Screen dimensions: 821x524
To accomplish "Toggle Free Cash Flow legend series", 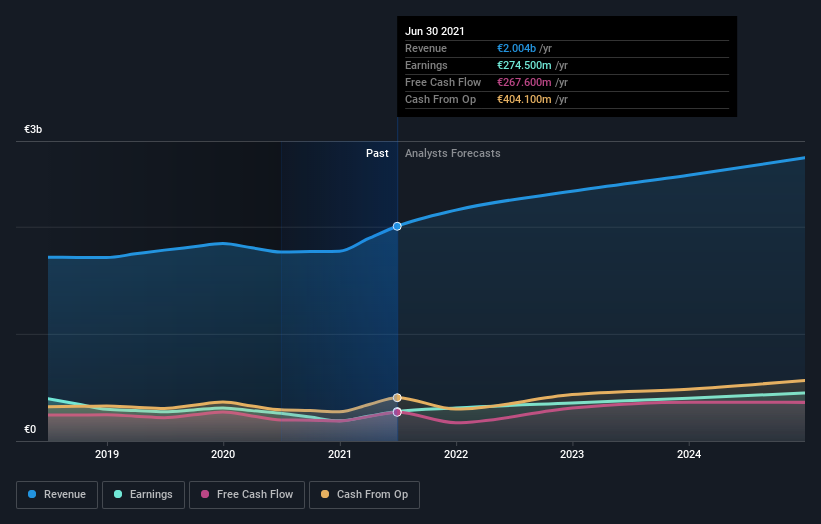I will [247, 495].
